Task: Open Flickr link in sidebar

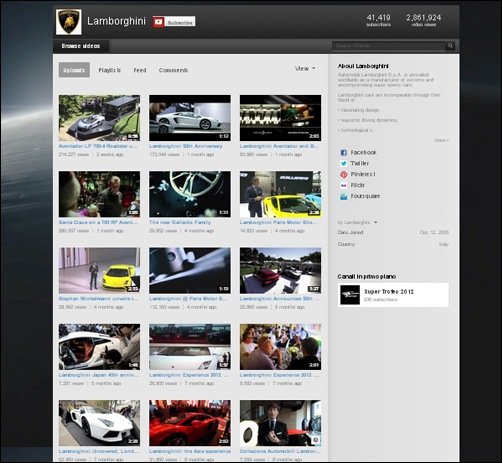Action: (x=357, y=185)
